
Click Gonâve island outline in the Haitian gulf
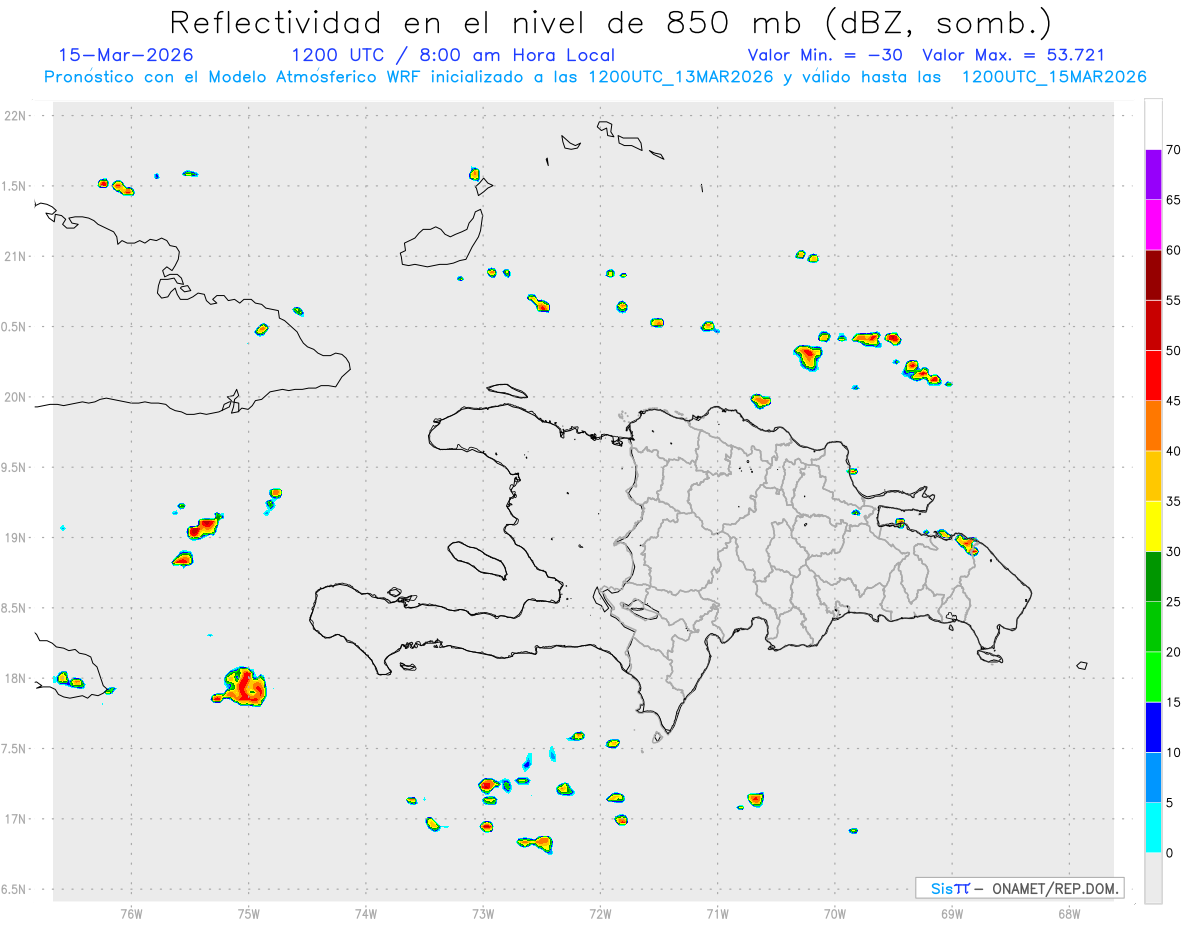[476, 560]
